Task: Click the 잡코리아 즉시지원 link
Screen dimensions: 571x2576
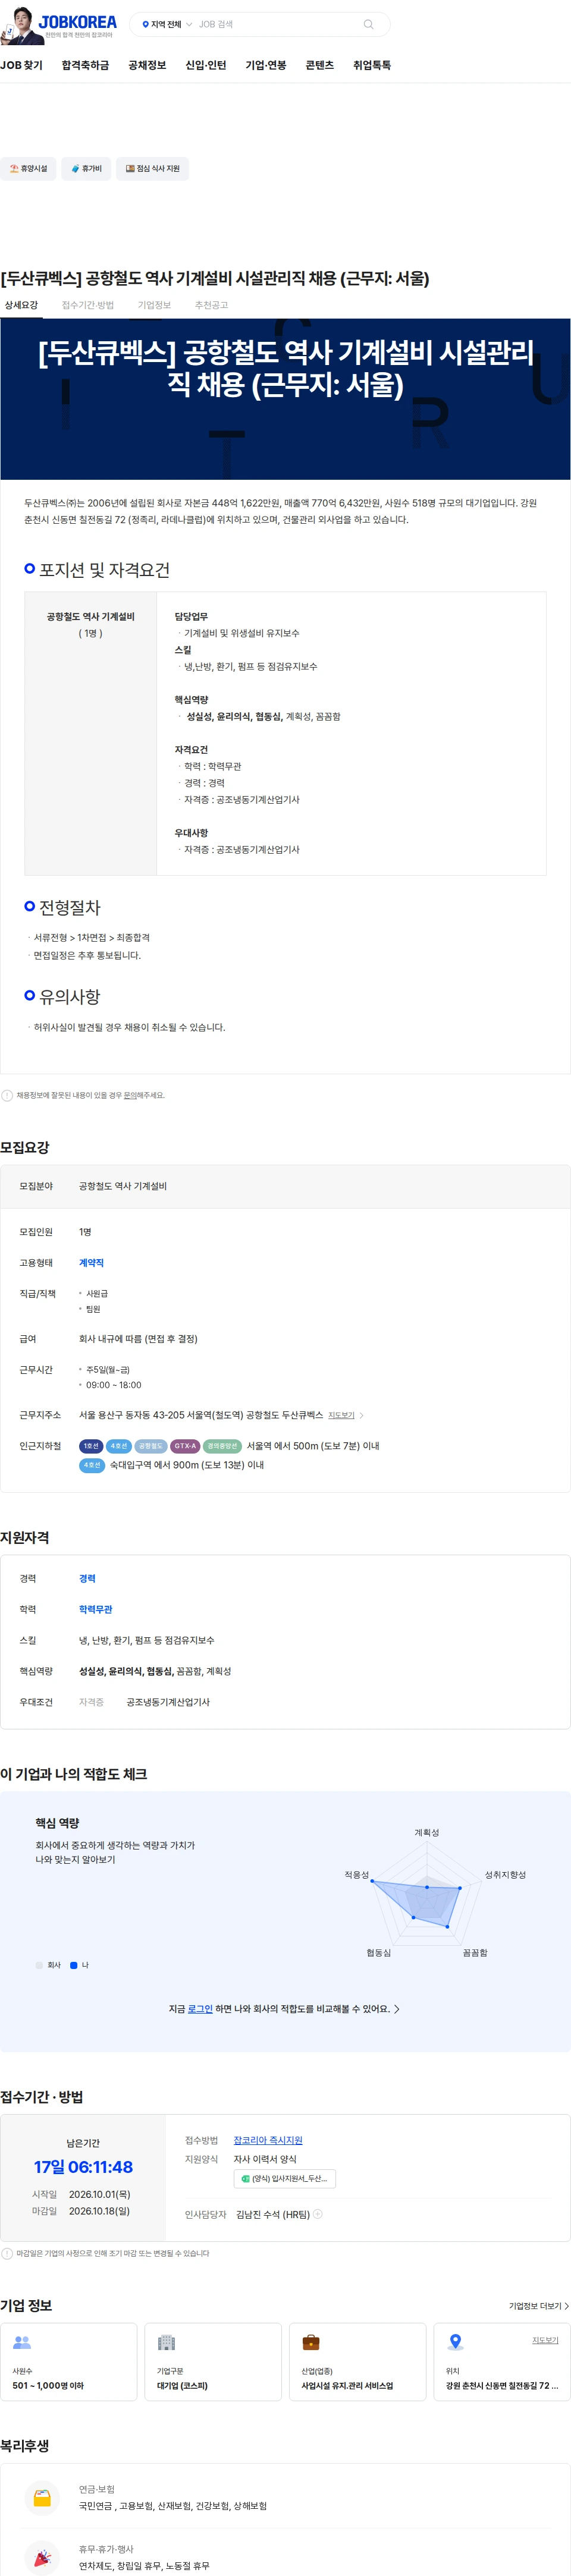Action: (268, 2140)
